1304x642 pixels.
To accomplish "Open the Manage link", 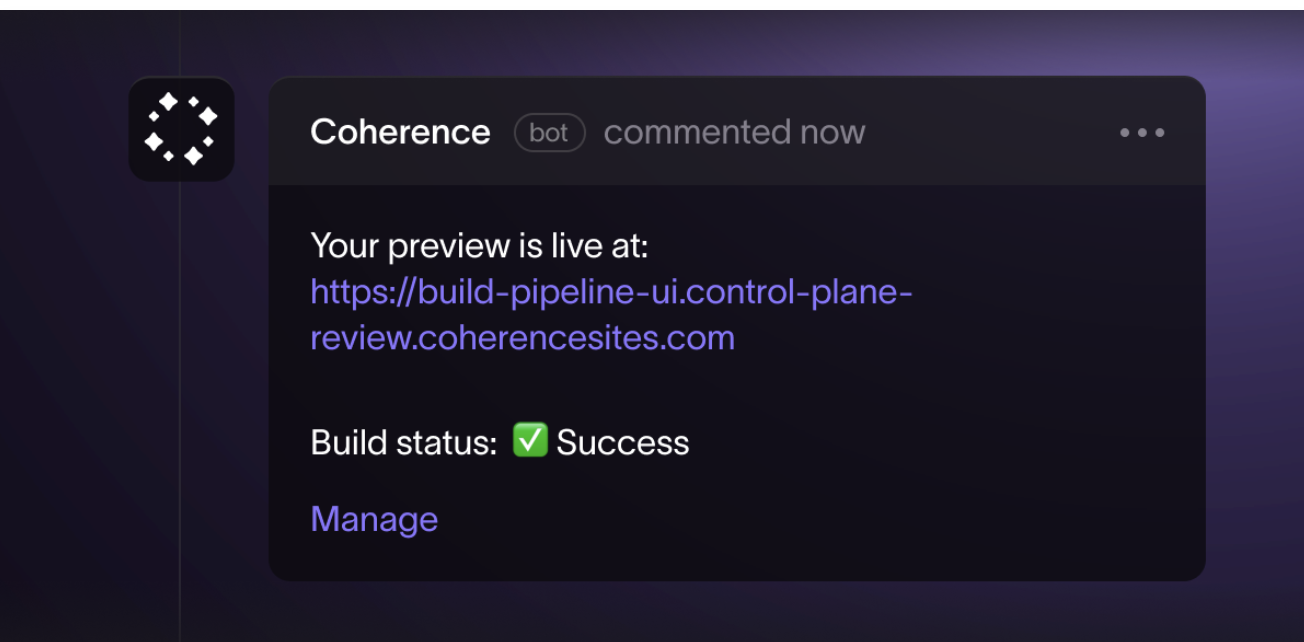I will click(x=374, y=519).
